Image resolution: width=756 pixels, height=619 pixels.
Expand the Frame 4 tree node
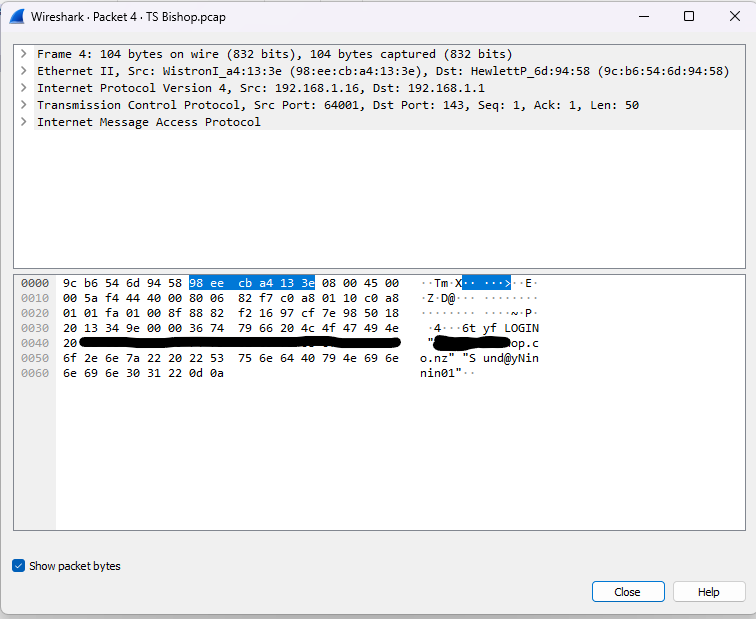point(23,54)
